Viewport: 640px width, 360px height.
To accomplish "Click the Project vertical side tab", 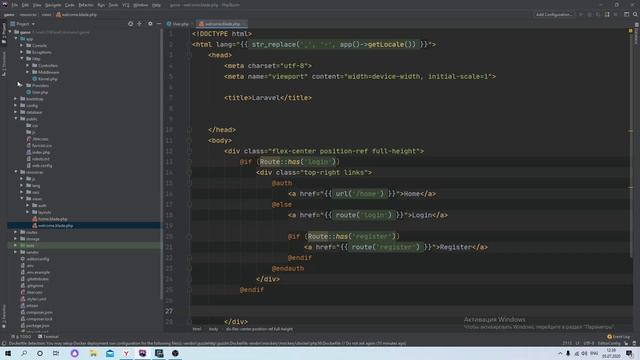I will tap(4, 33).
